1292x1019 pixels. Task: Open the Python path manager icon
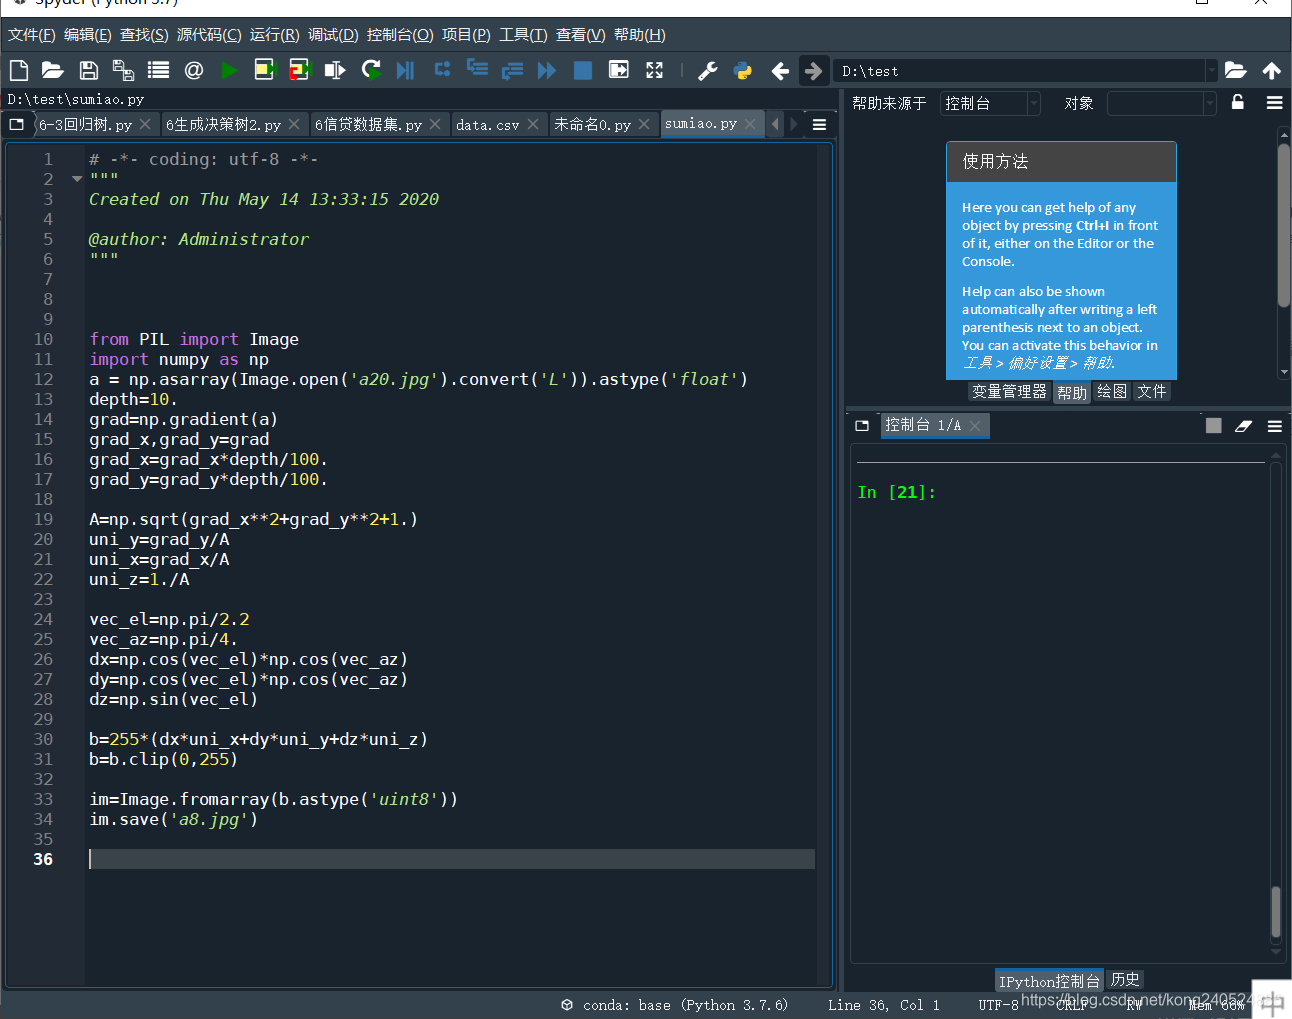(742, 70)
